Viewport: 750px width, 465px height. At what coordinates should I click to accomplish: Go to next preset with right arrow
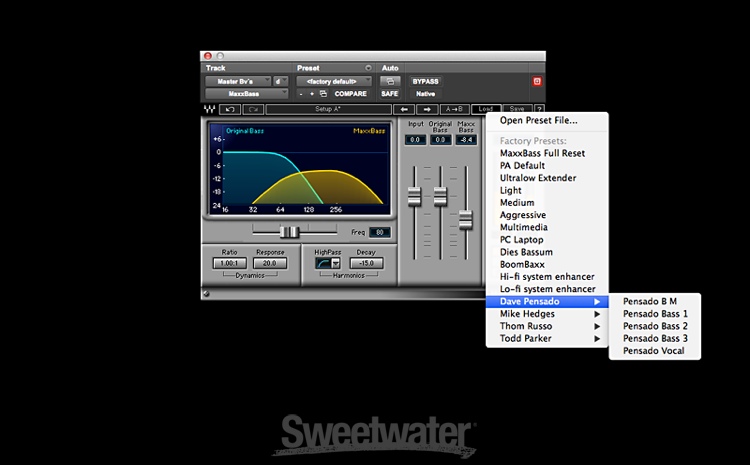coord(426,109)
